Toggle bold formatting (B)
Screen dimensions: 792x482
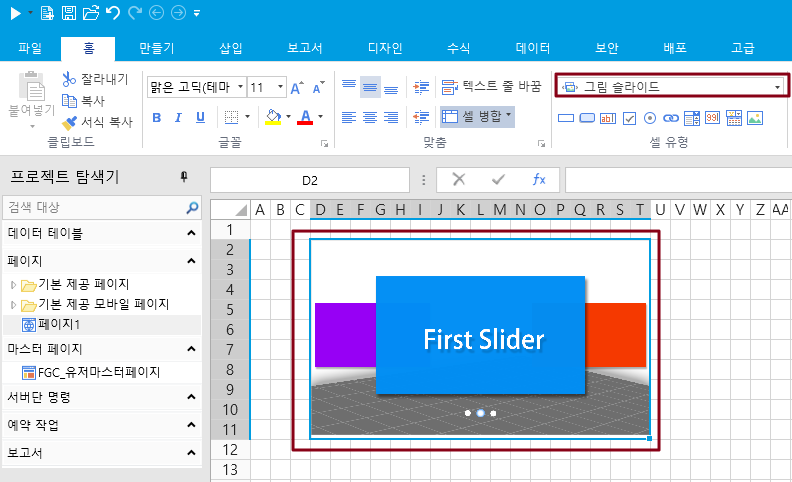[x=156, y=117]
